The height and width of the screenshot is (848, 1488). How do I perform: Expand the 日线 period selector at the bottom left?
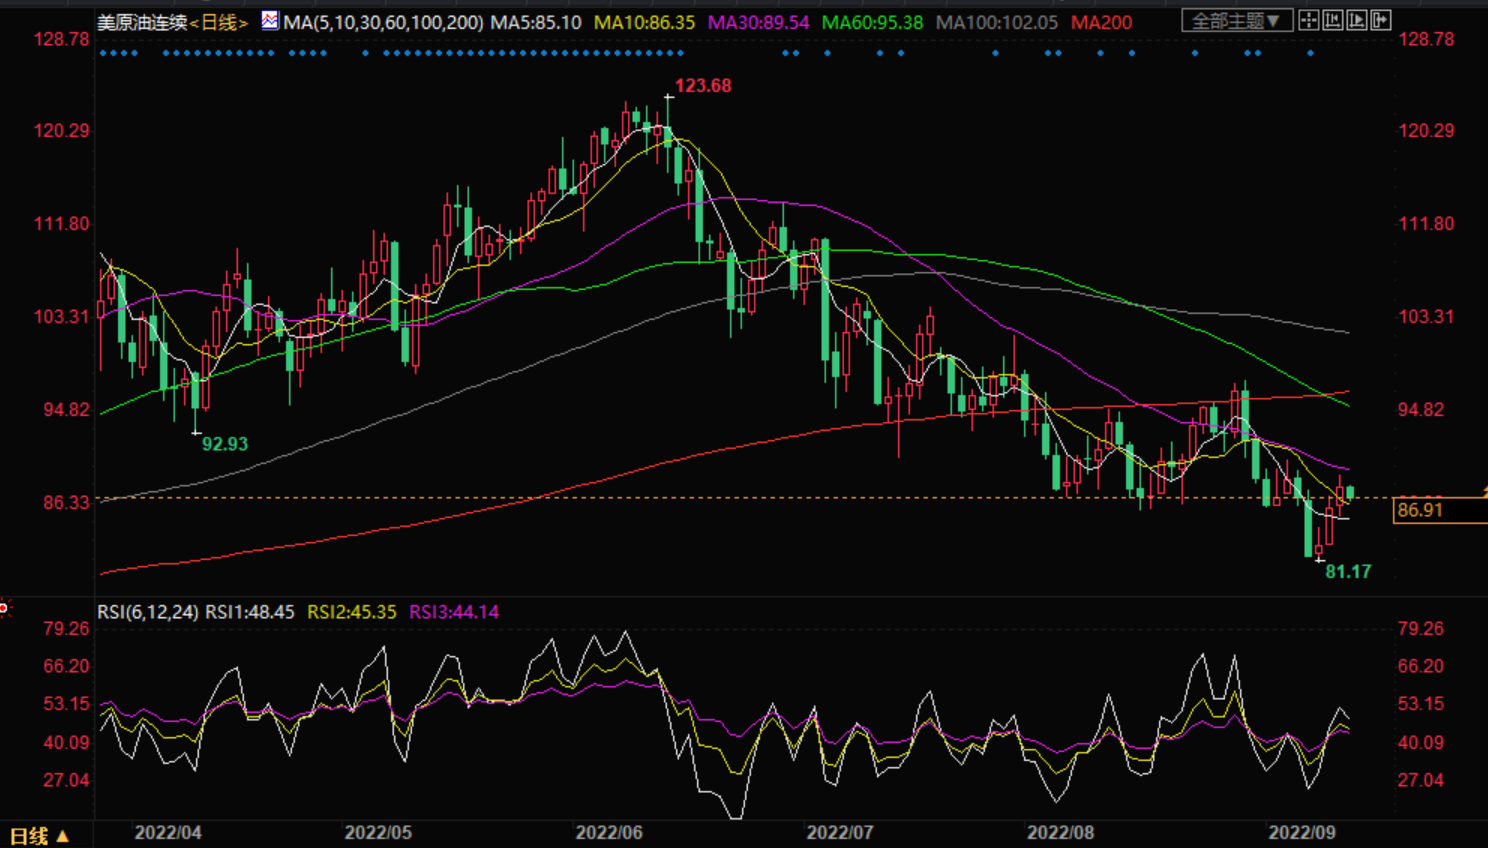40,836
